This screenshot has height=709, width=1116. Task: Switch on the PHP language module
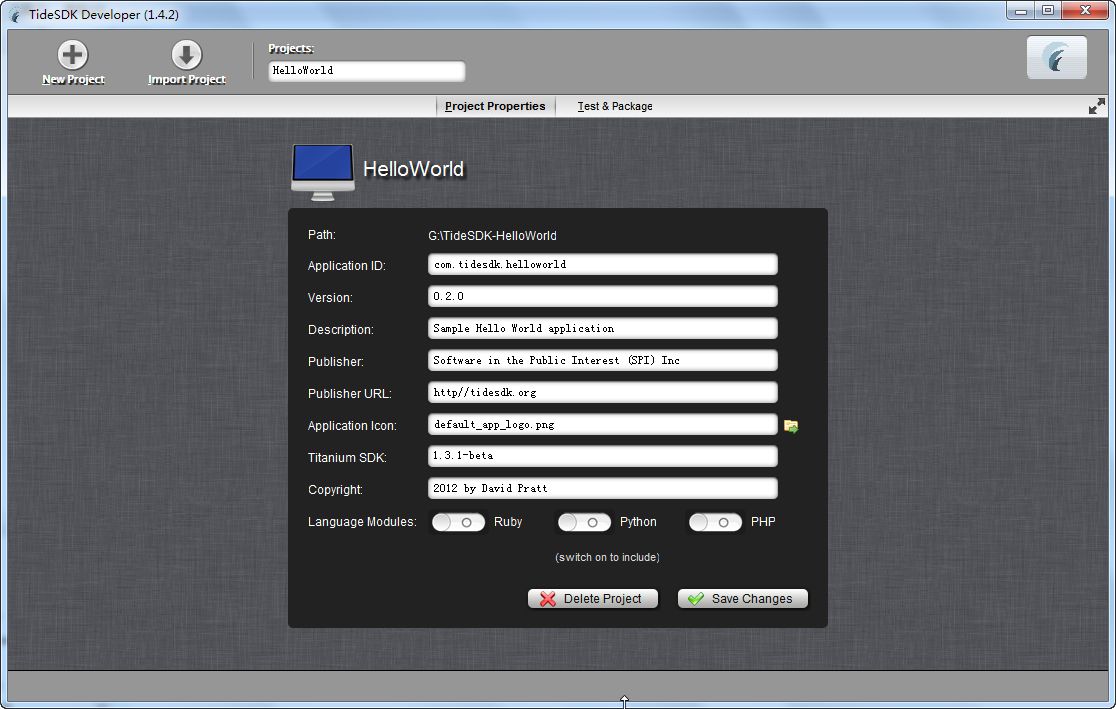point(715,522)
